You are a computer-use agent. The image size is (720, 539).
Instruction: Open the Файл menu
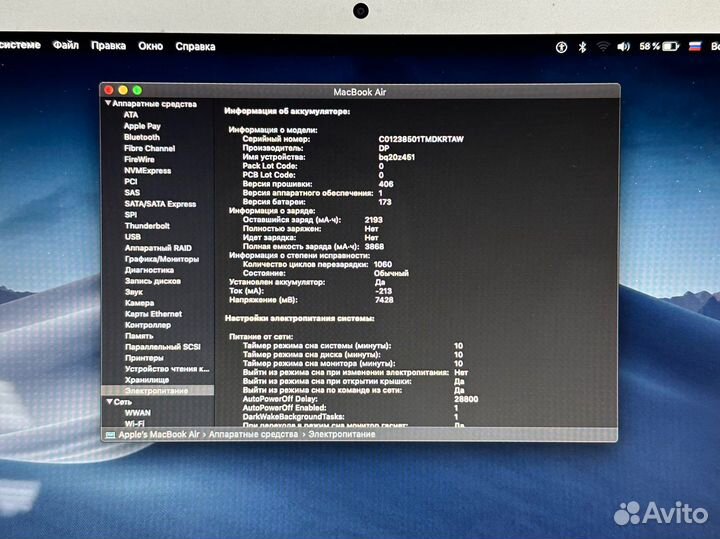(x=66, y=45)
